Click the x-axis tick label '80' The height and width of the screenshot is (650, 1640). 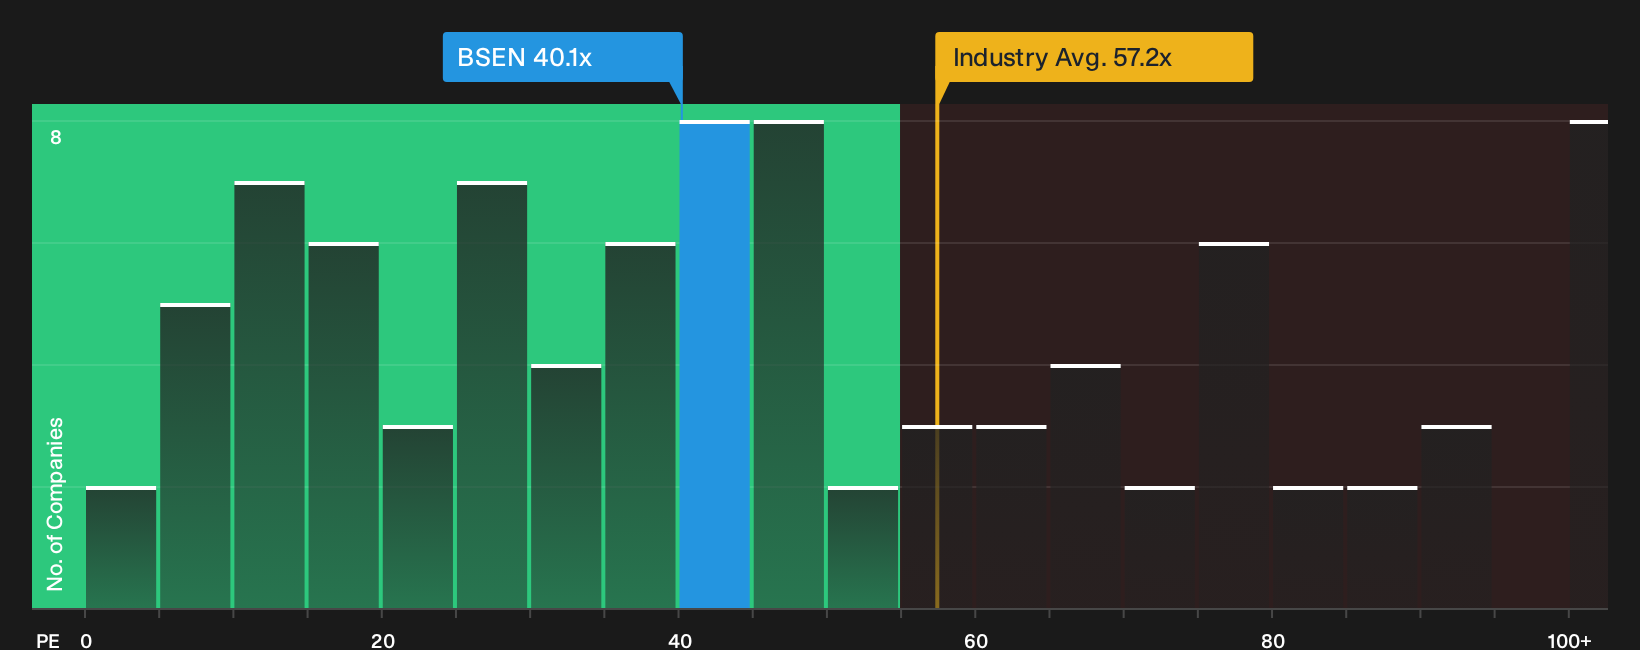(x=1272, y=640)
